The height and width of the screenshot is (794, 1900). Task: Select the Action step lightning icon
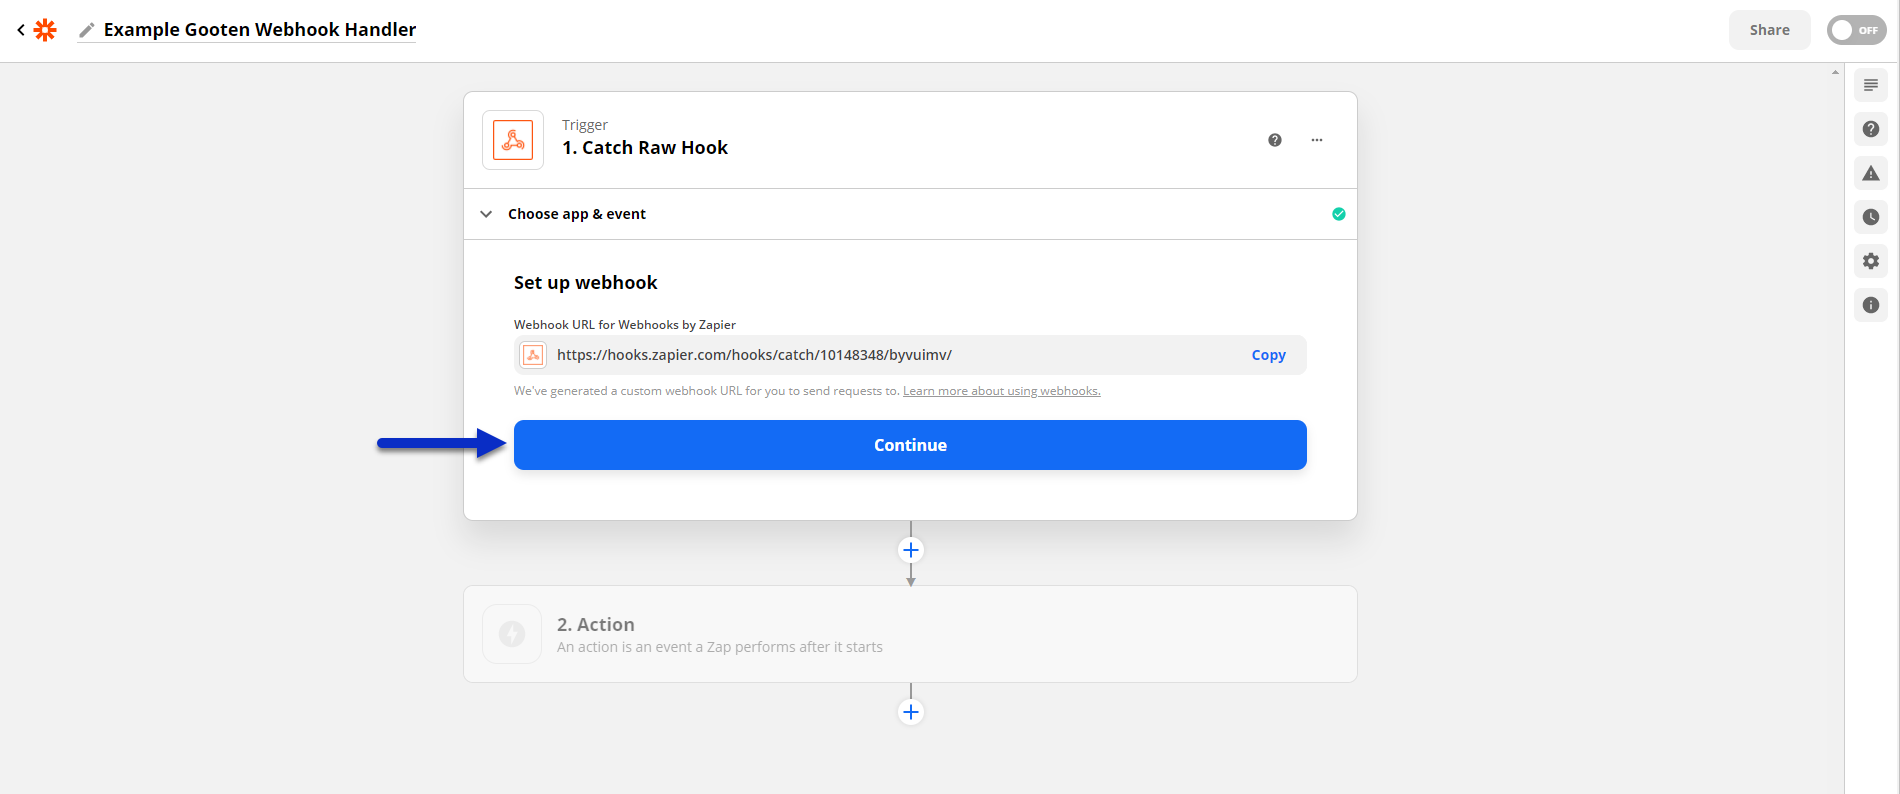[x=512, y=634]
